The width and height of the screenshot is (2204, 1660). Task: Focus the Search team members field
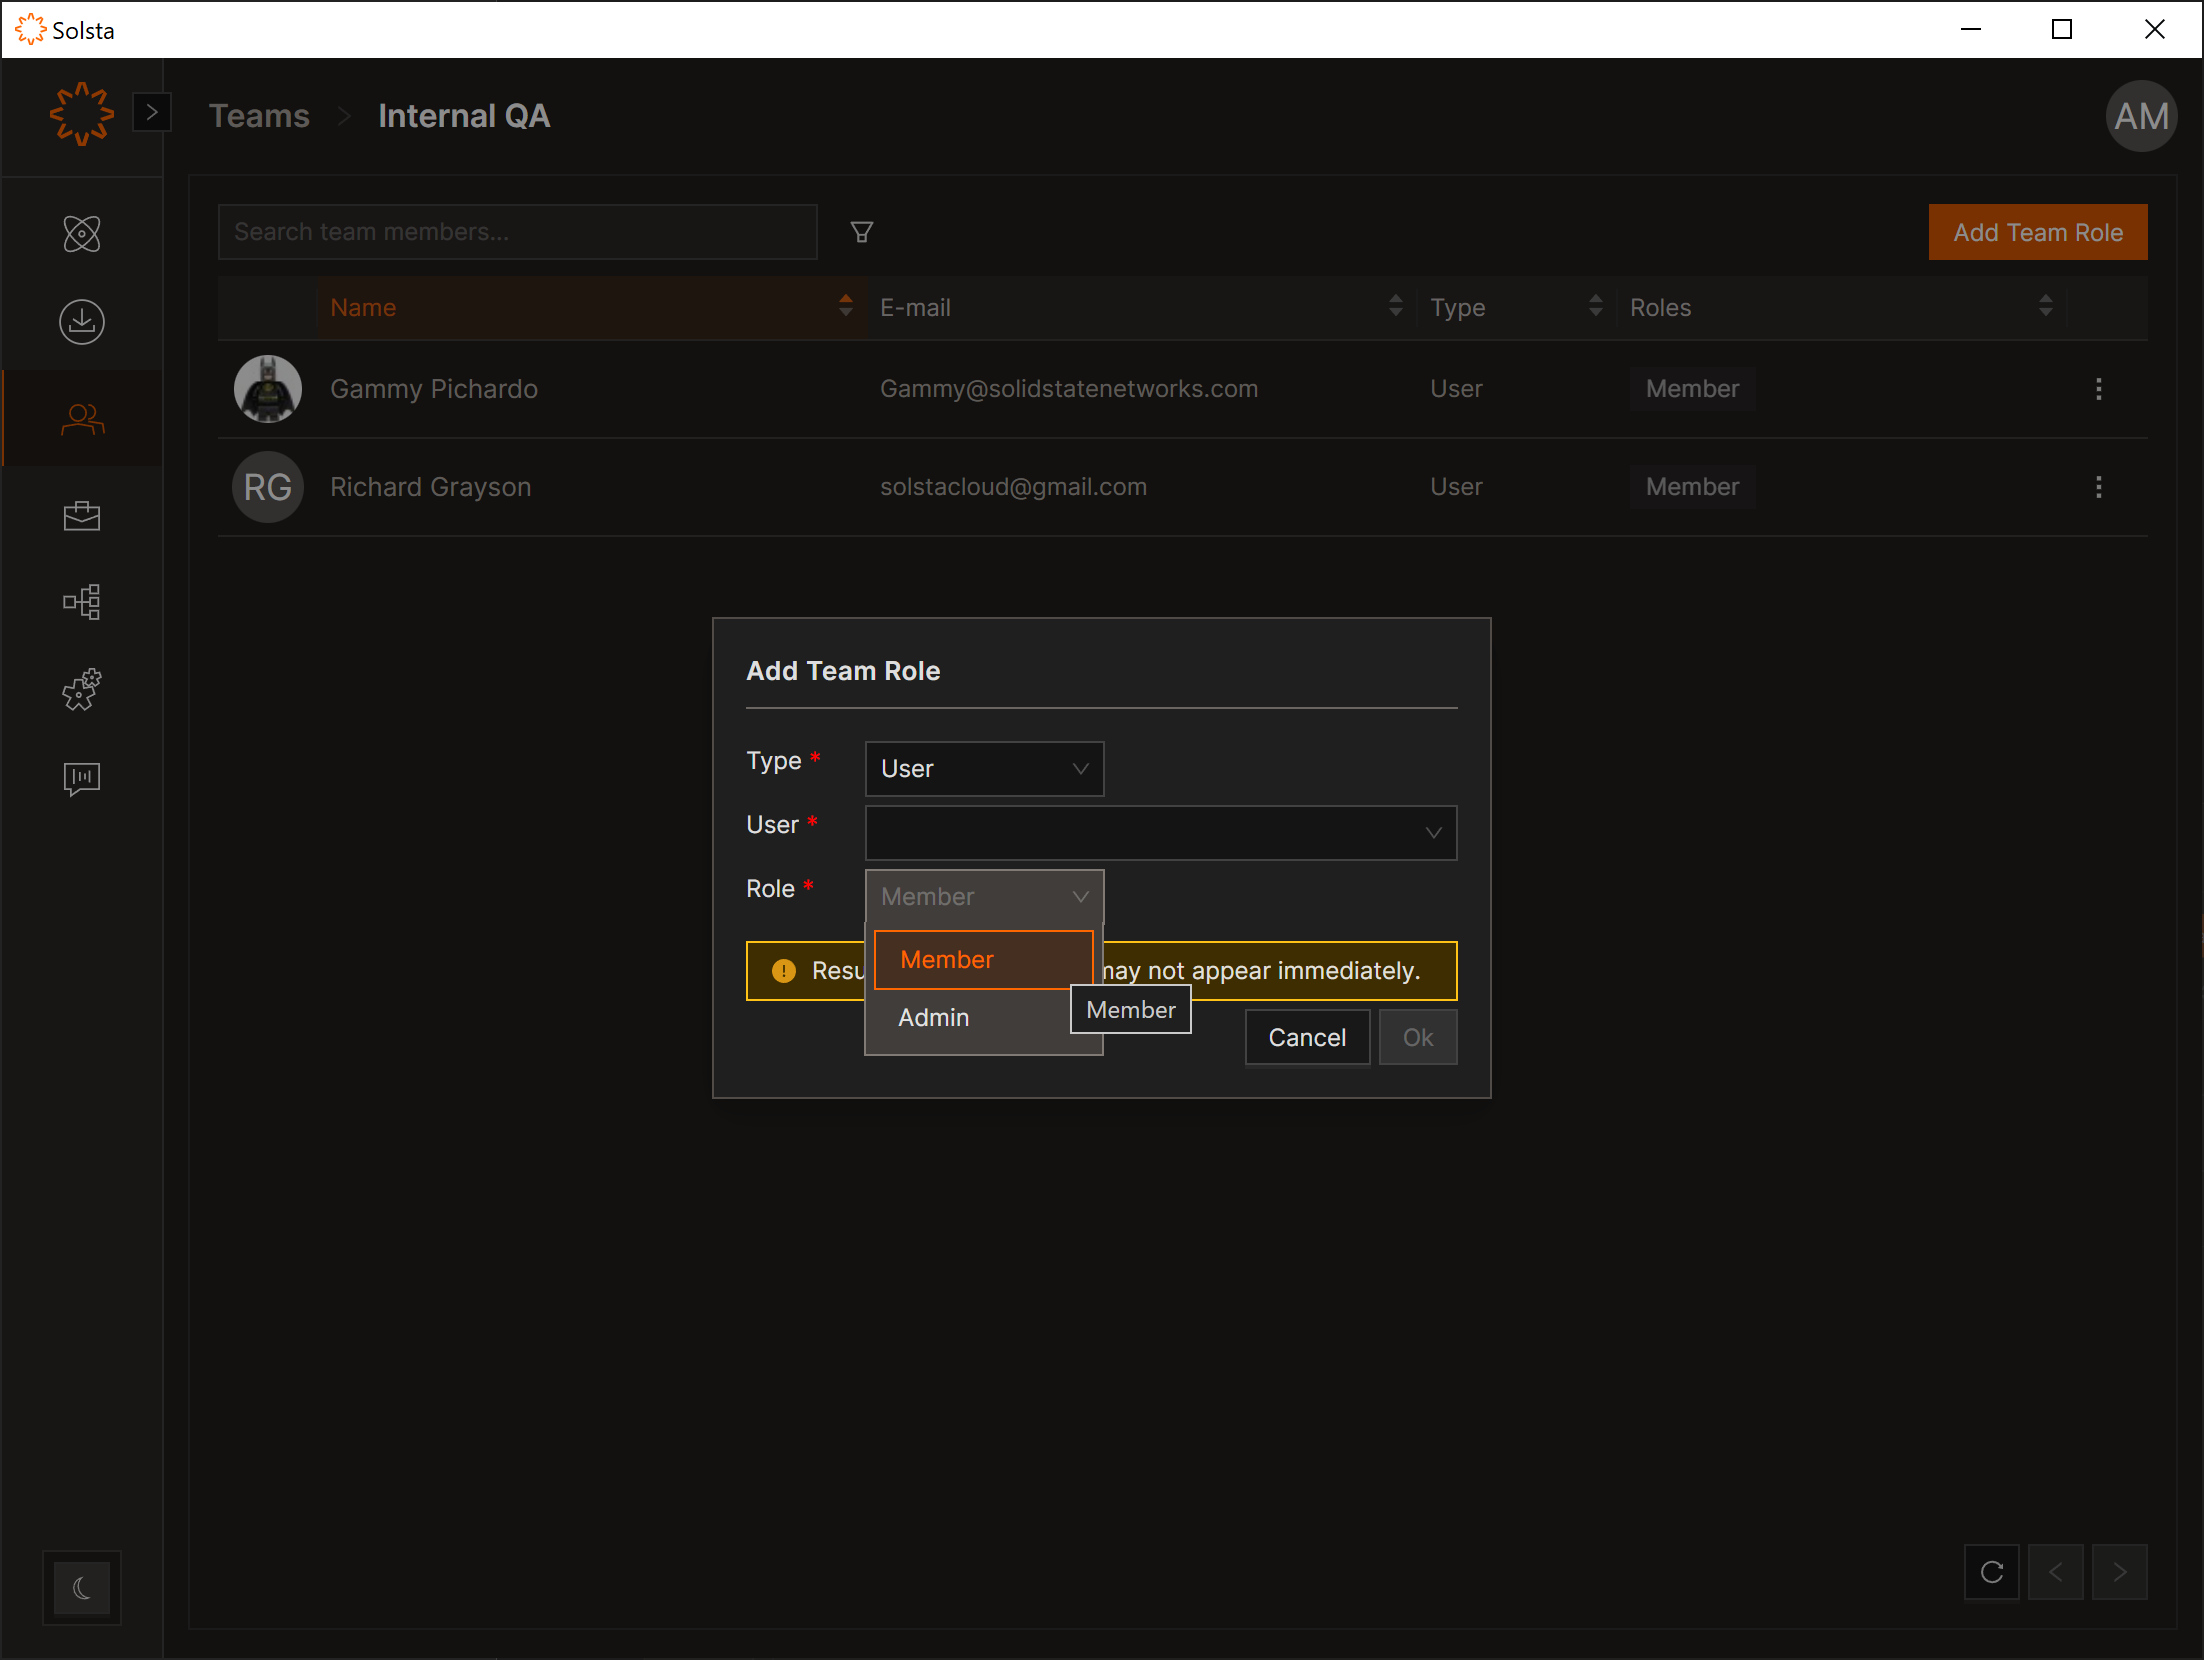[518, 232]
